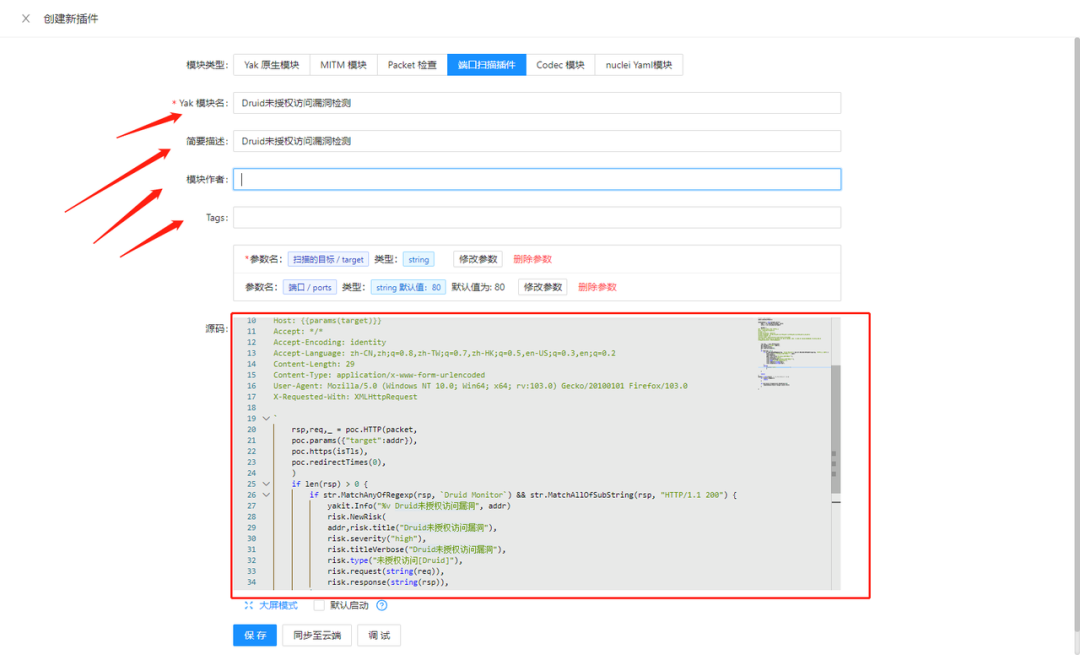This screenshot has width=1080, height=655.
Task: Select MITM 模块 module type
Action: 343,65
